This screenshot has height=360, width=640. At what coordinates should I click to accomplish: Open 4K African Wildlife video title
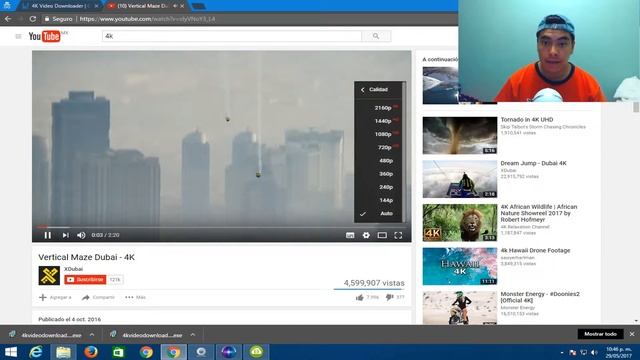tap(539, 213)
